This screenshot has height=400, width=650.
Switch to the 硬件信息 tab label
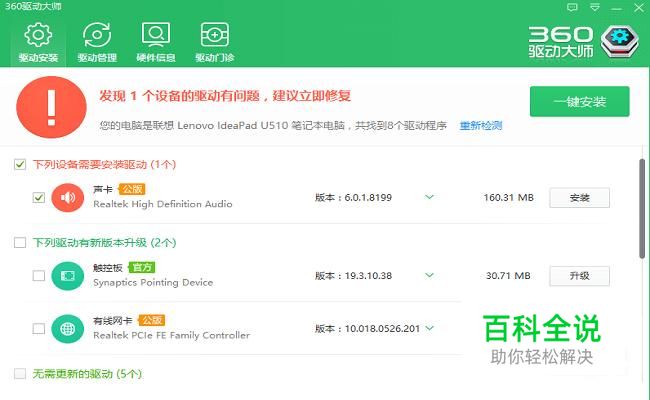[x=156, y=58]
